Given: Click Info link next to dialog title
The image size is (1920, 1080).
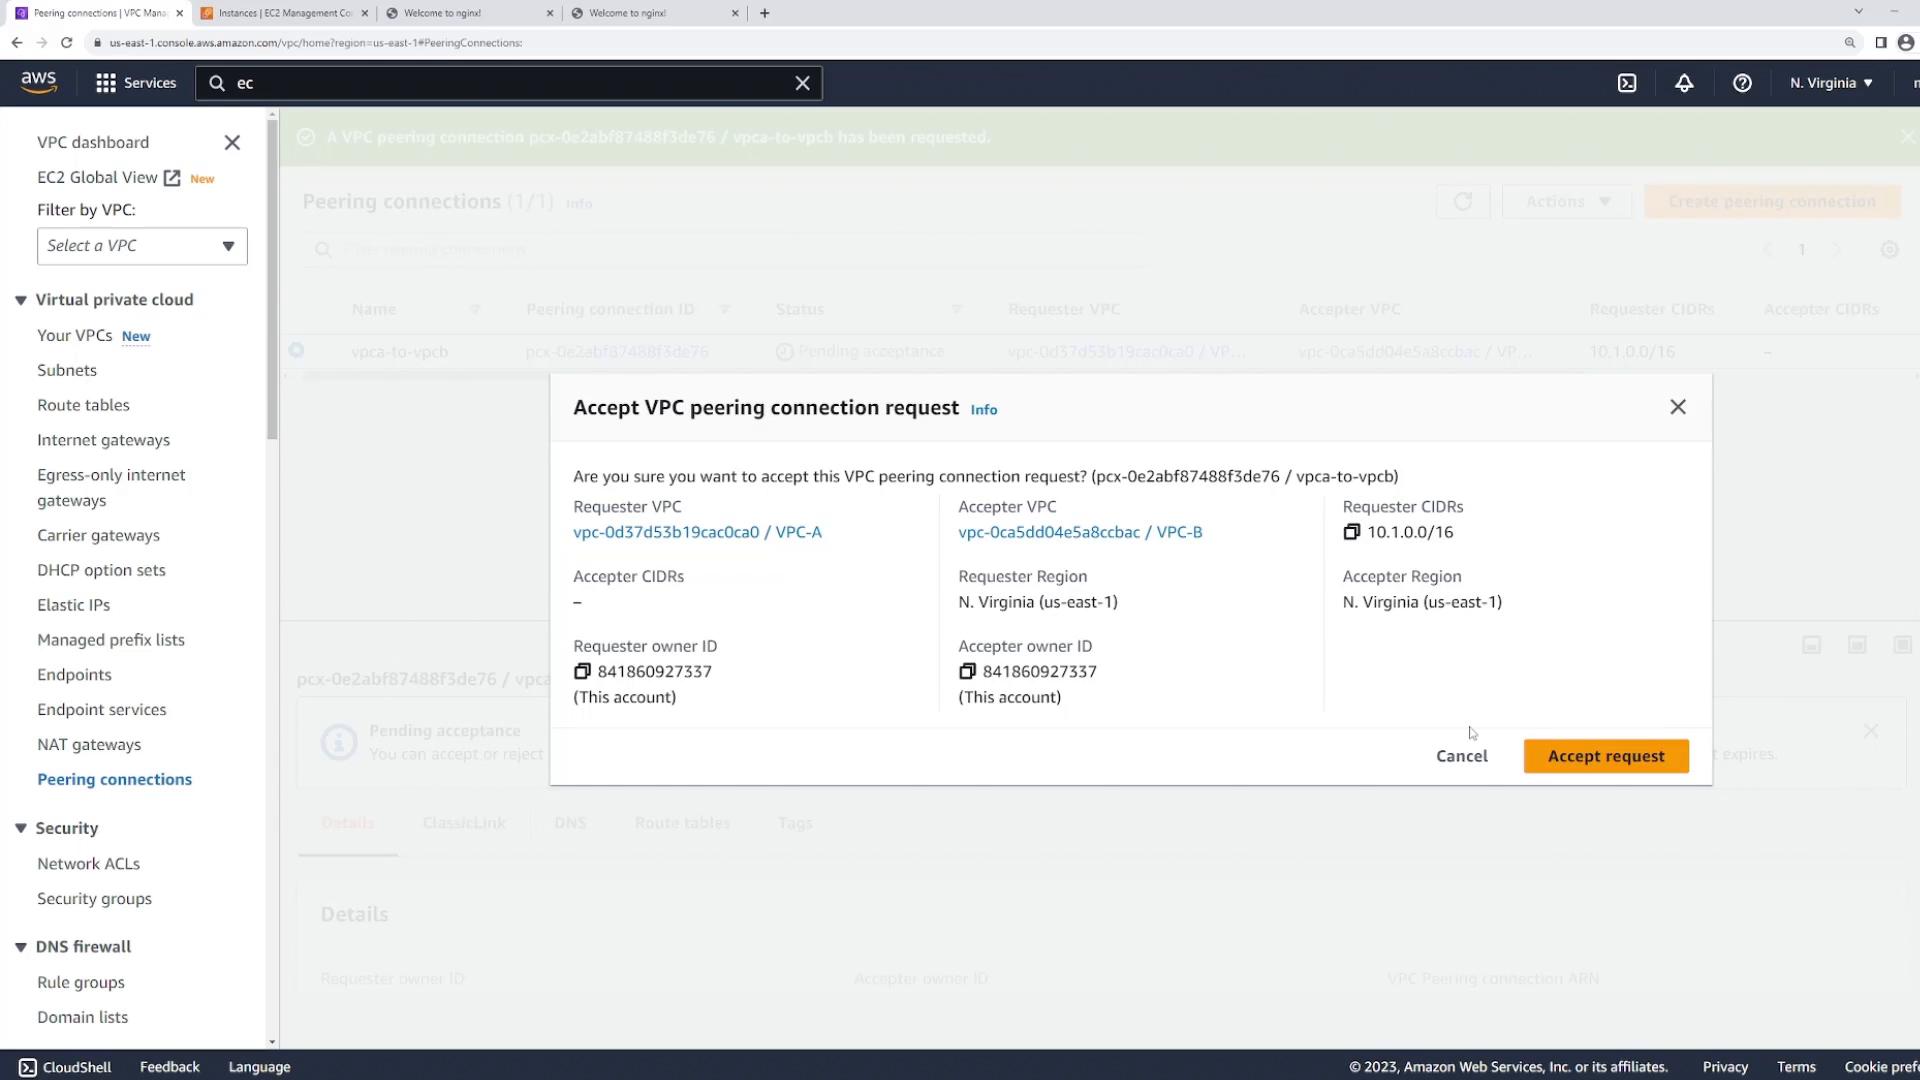Looking at the screenshot, I should pyautogui.click(x=984, y=409).
